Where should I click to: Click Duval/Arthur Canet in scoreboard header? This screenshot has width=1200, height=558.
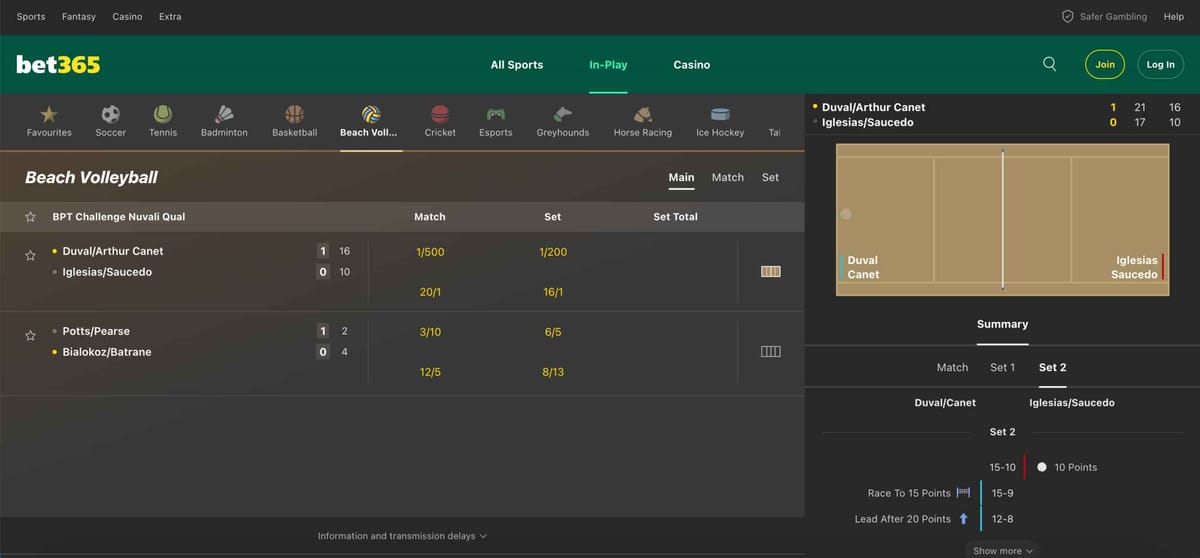coord(873,107)
